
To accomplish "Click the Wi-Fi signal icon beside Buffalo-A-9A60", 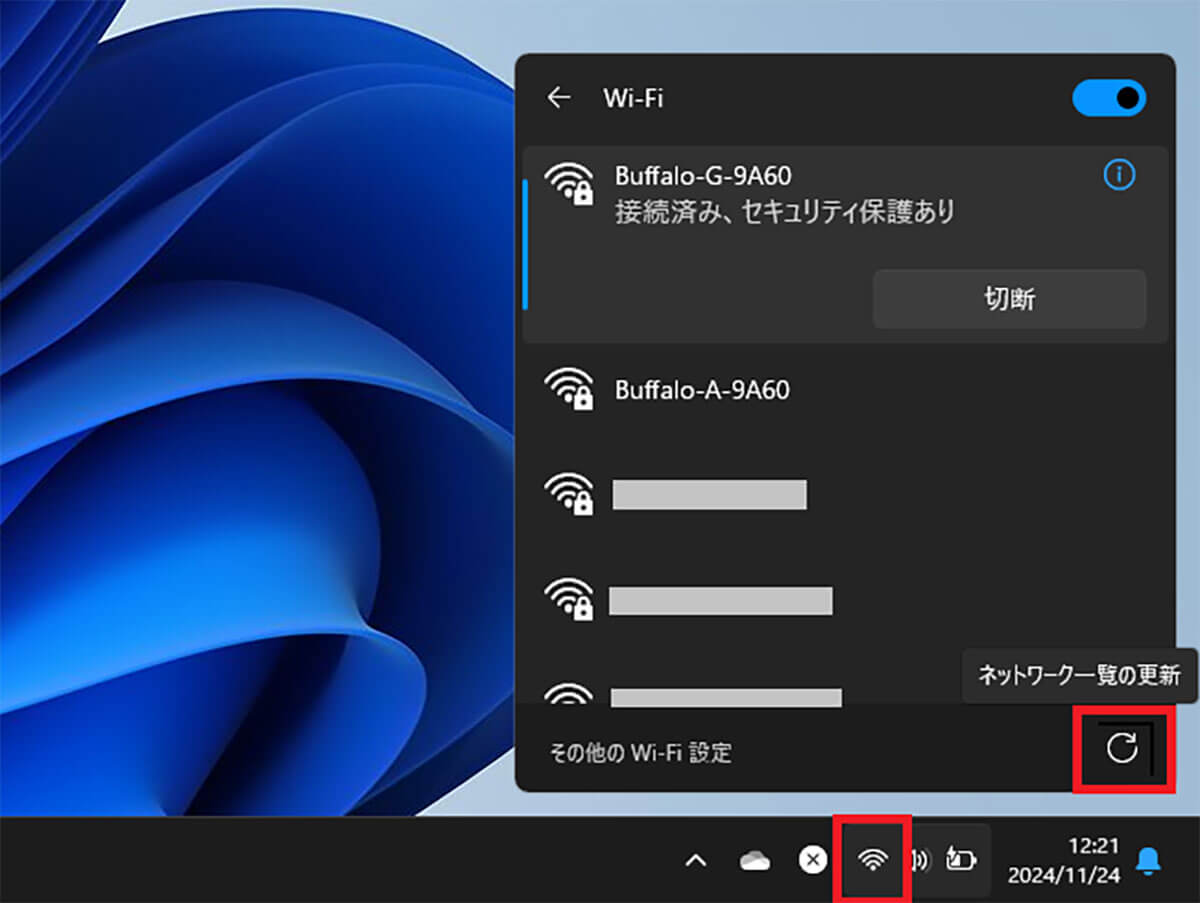I will 568,388.
